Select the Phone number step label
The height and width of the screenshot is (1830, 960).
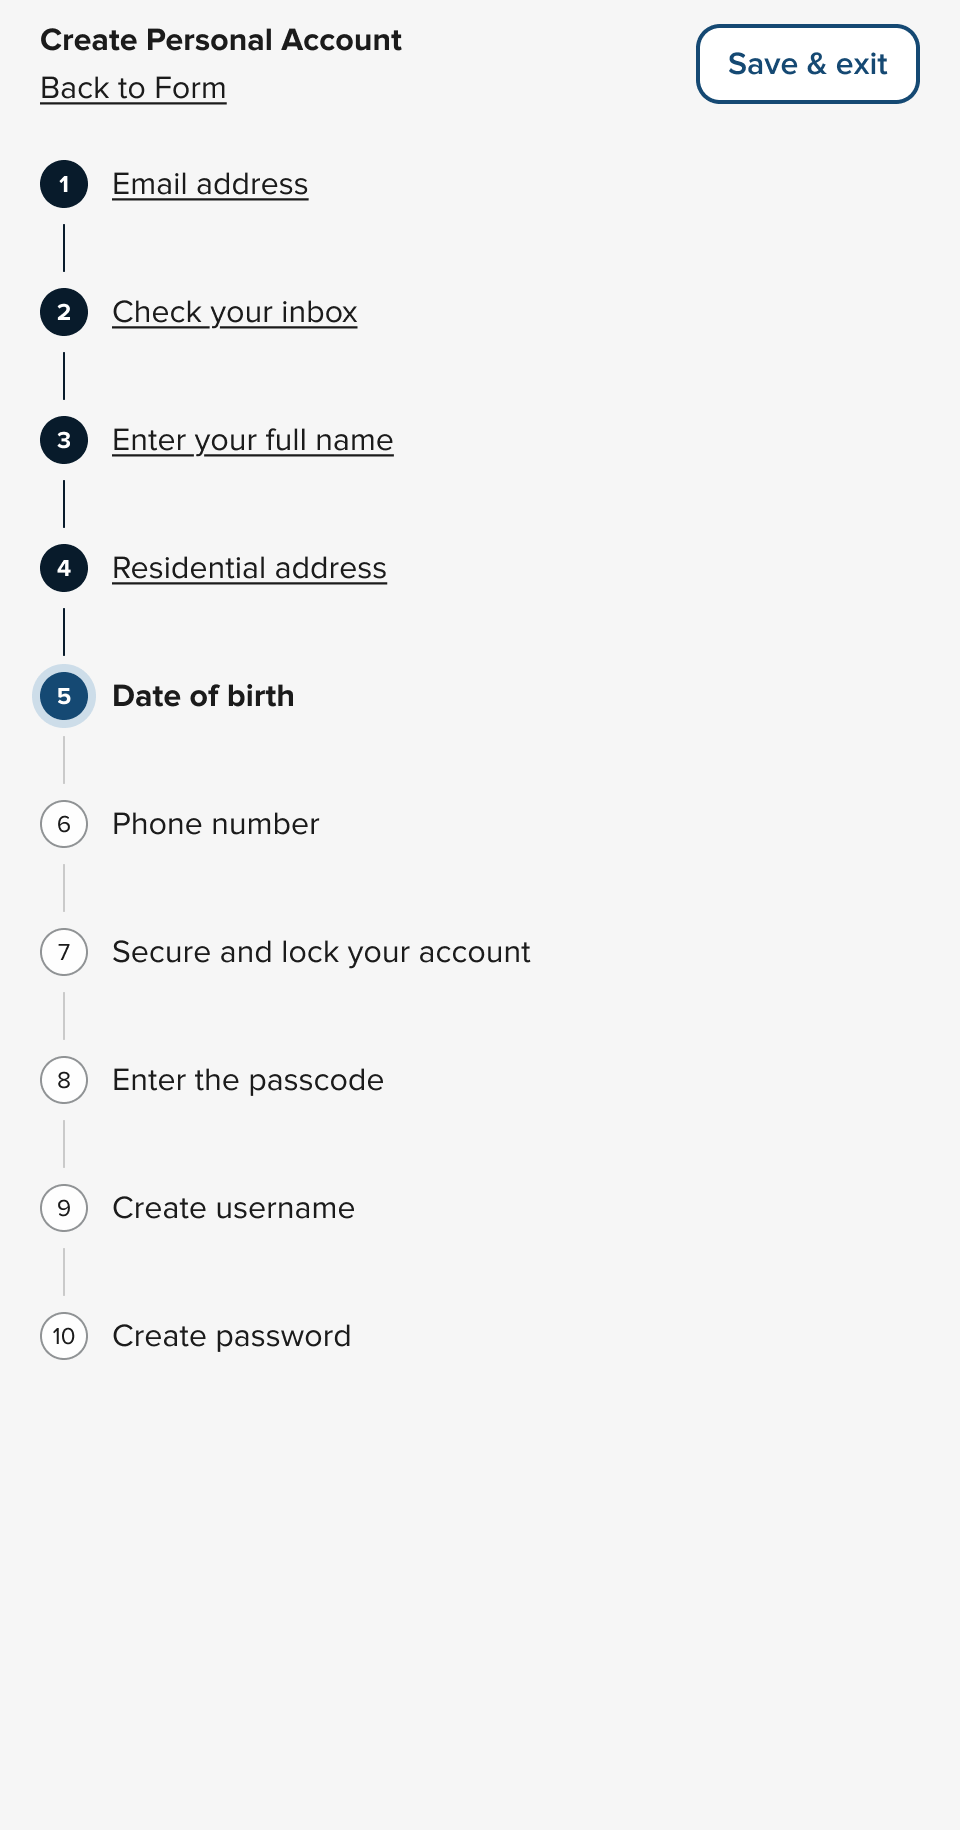pyautogui.click(x=216, y=824)
